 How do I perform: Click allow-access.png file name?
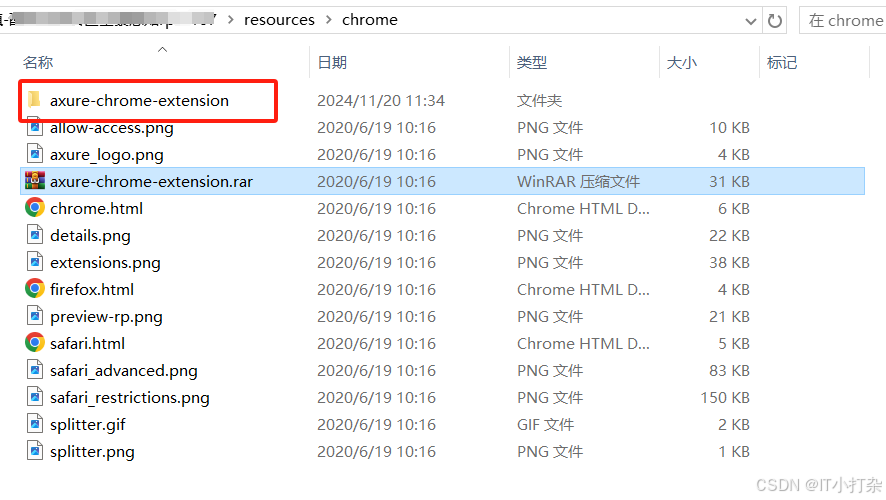111,128
